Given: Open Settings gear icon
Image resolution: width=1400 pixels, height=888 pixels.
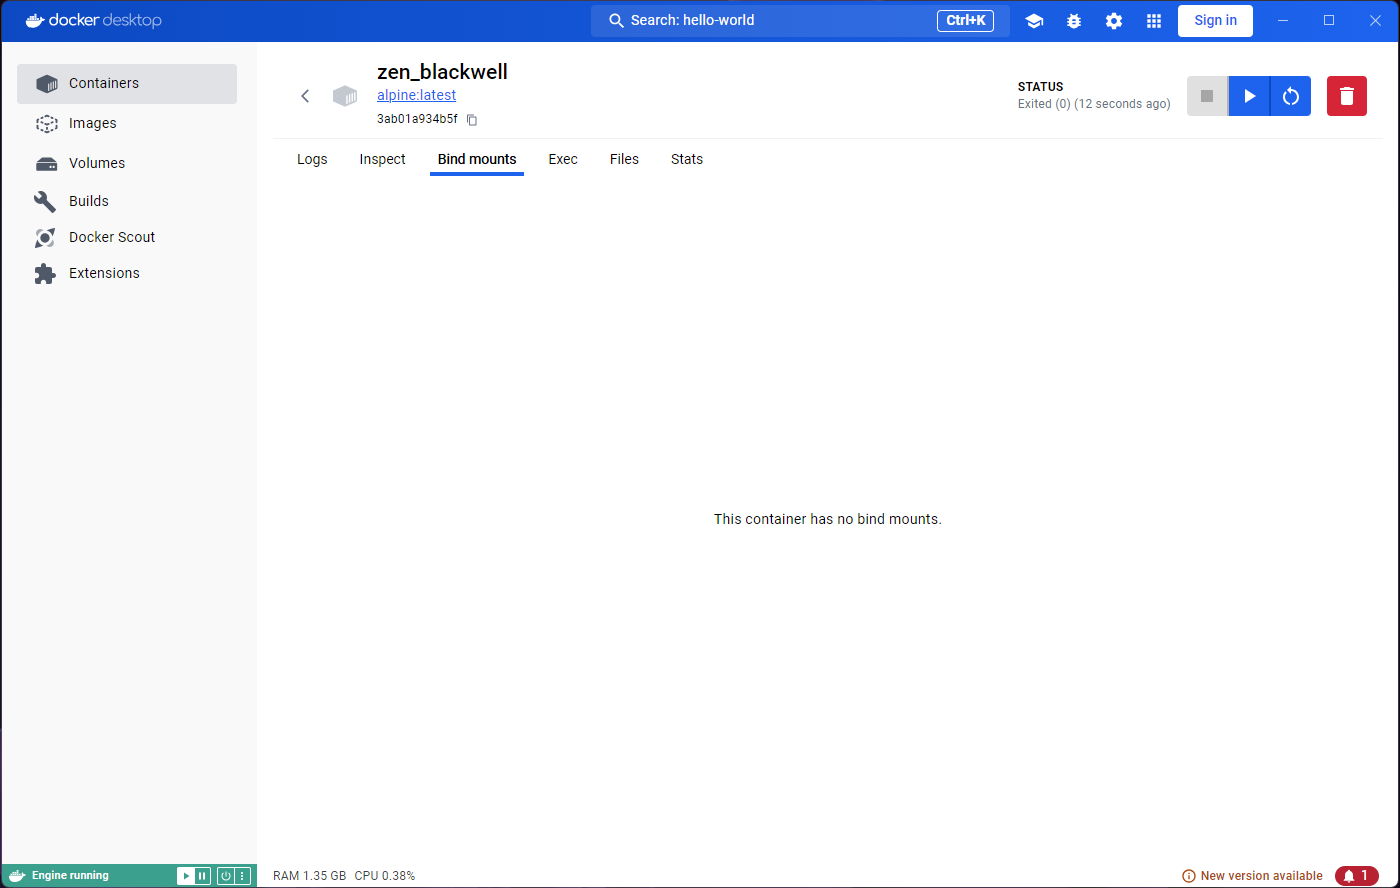Looking at the screenshot, I should coord(1114,21).
